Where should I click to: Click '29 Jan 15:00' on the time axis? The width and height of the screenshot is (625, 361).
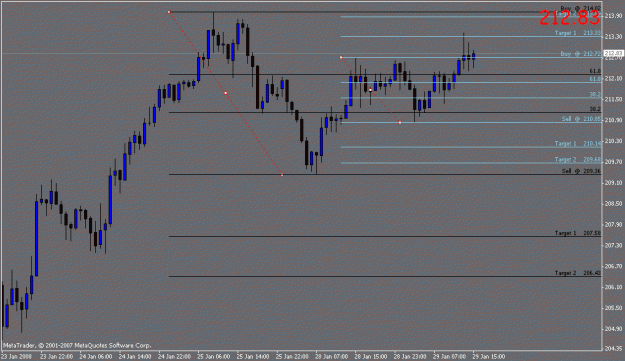click(x=489, y=356)
